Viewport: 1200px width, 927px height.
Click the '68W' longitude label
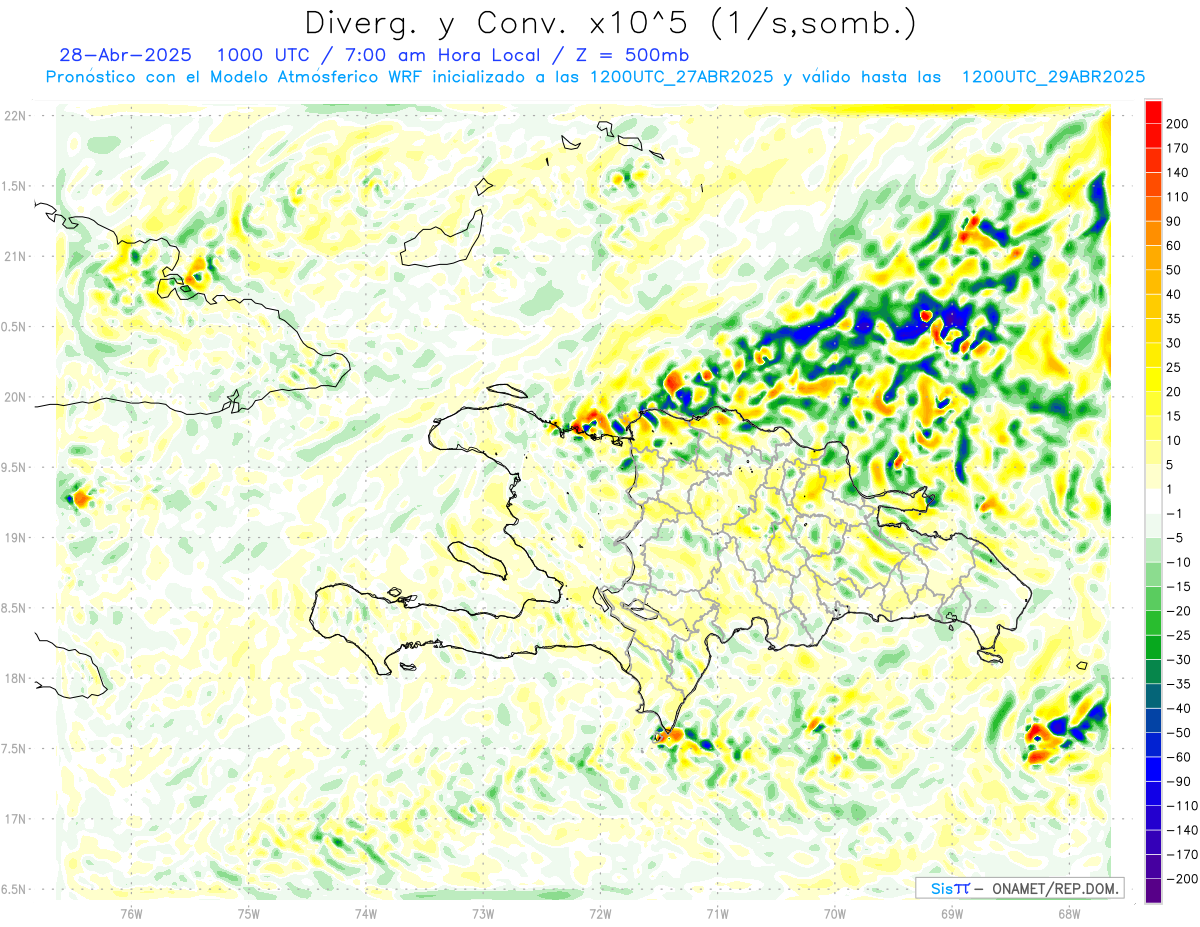(1068, 913)
